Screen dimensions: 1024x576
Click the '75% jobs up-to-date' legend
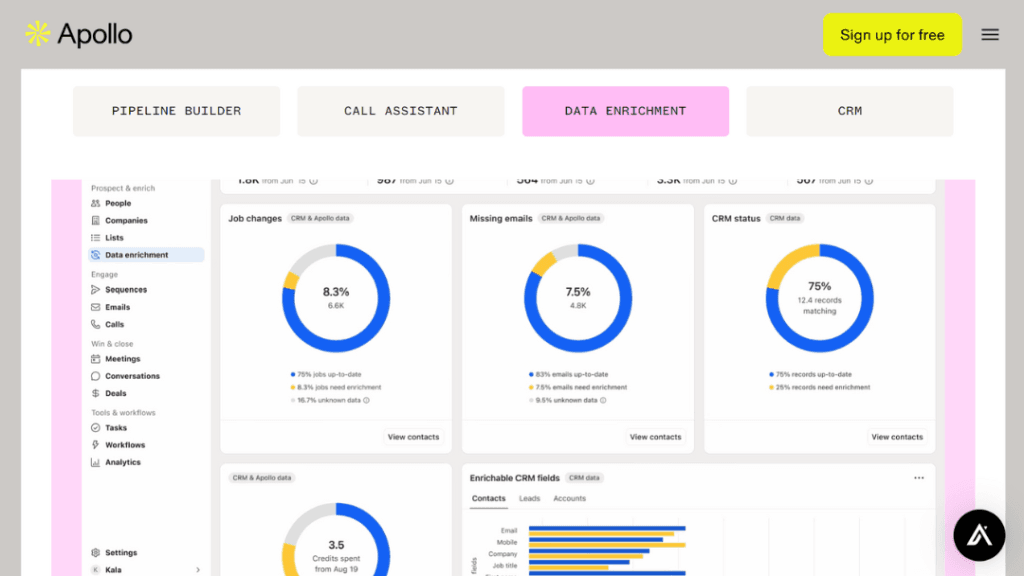(x=326, y=375)
